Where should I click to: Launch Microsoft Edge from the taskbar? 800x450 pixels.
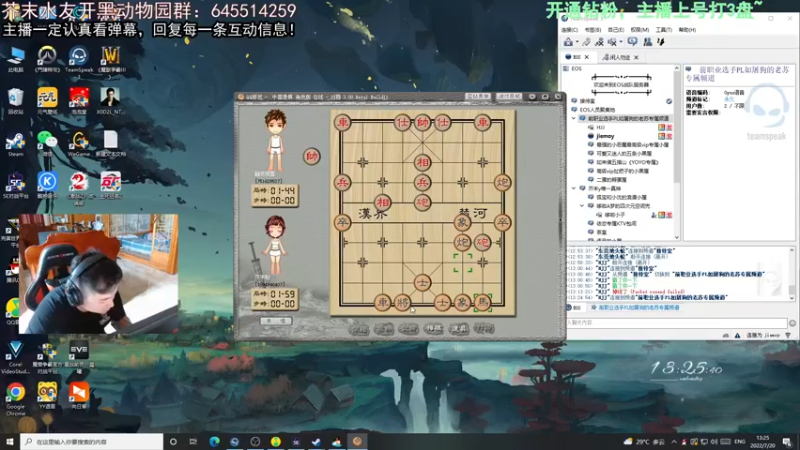[214, 441]
